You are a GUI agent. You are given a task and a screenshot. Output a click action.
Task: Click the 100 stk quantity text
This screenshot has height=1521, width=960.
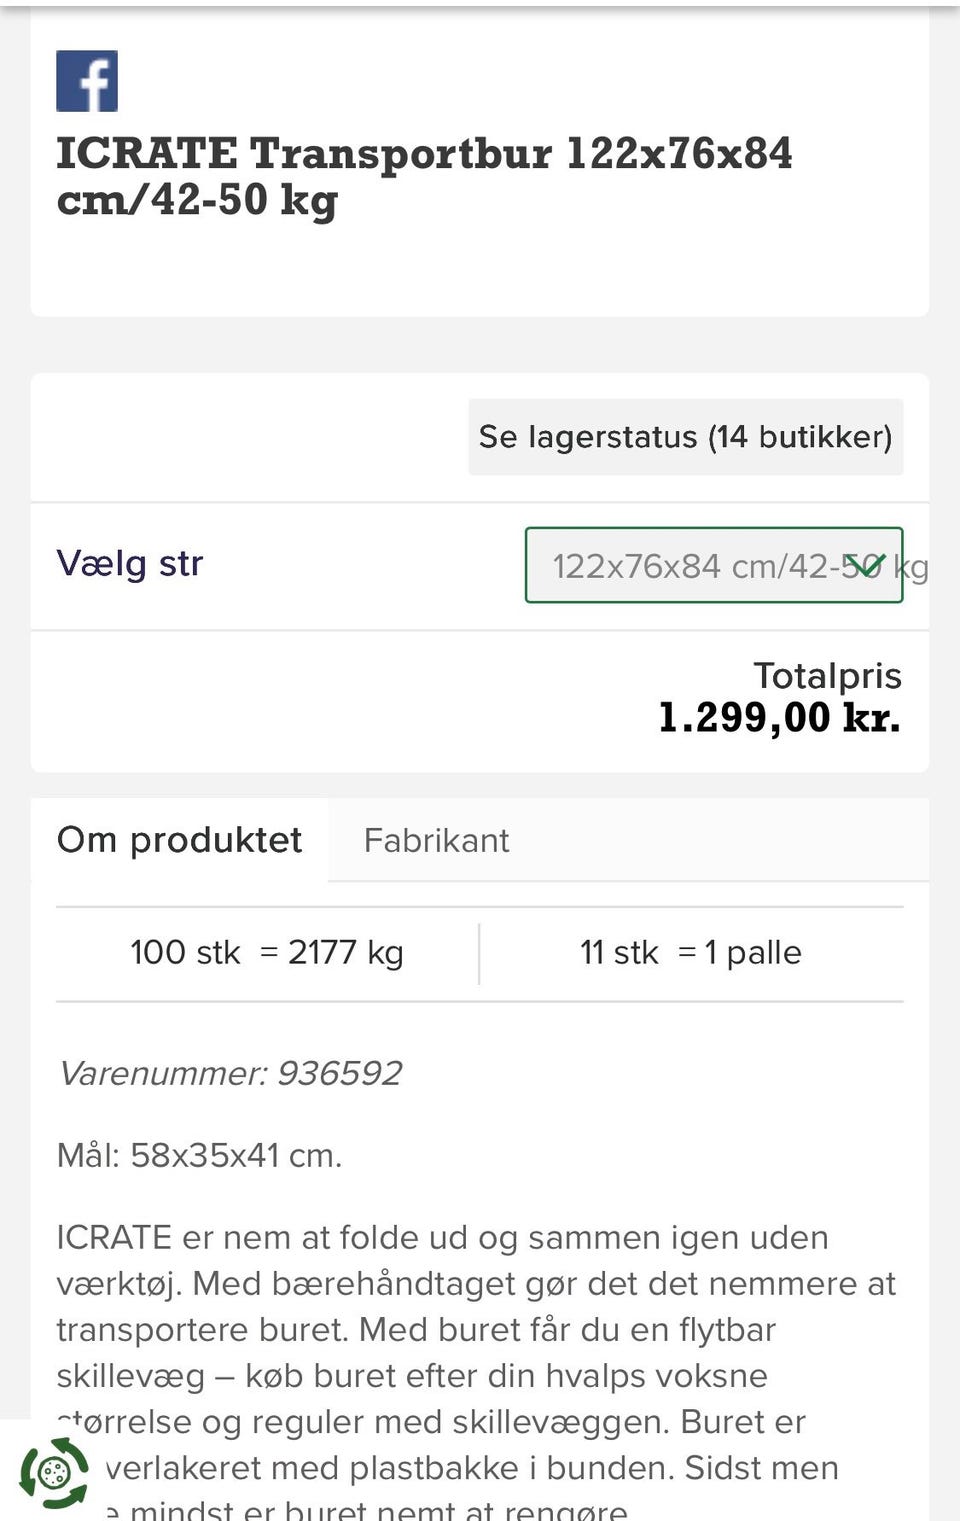click(x=185, y=952)
